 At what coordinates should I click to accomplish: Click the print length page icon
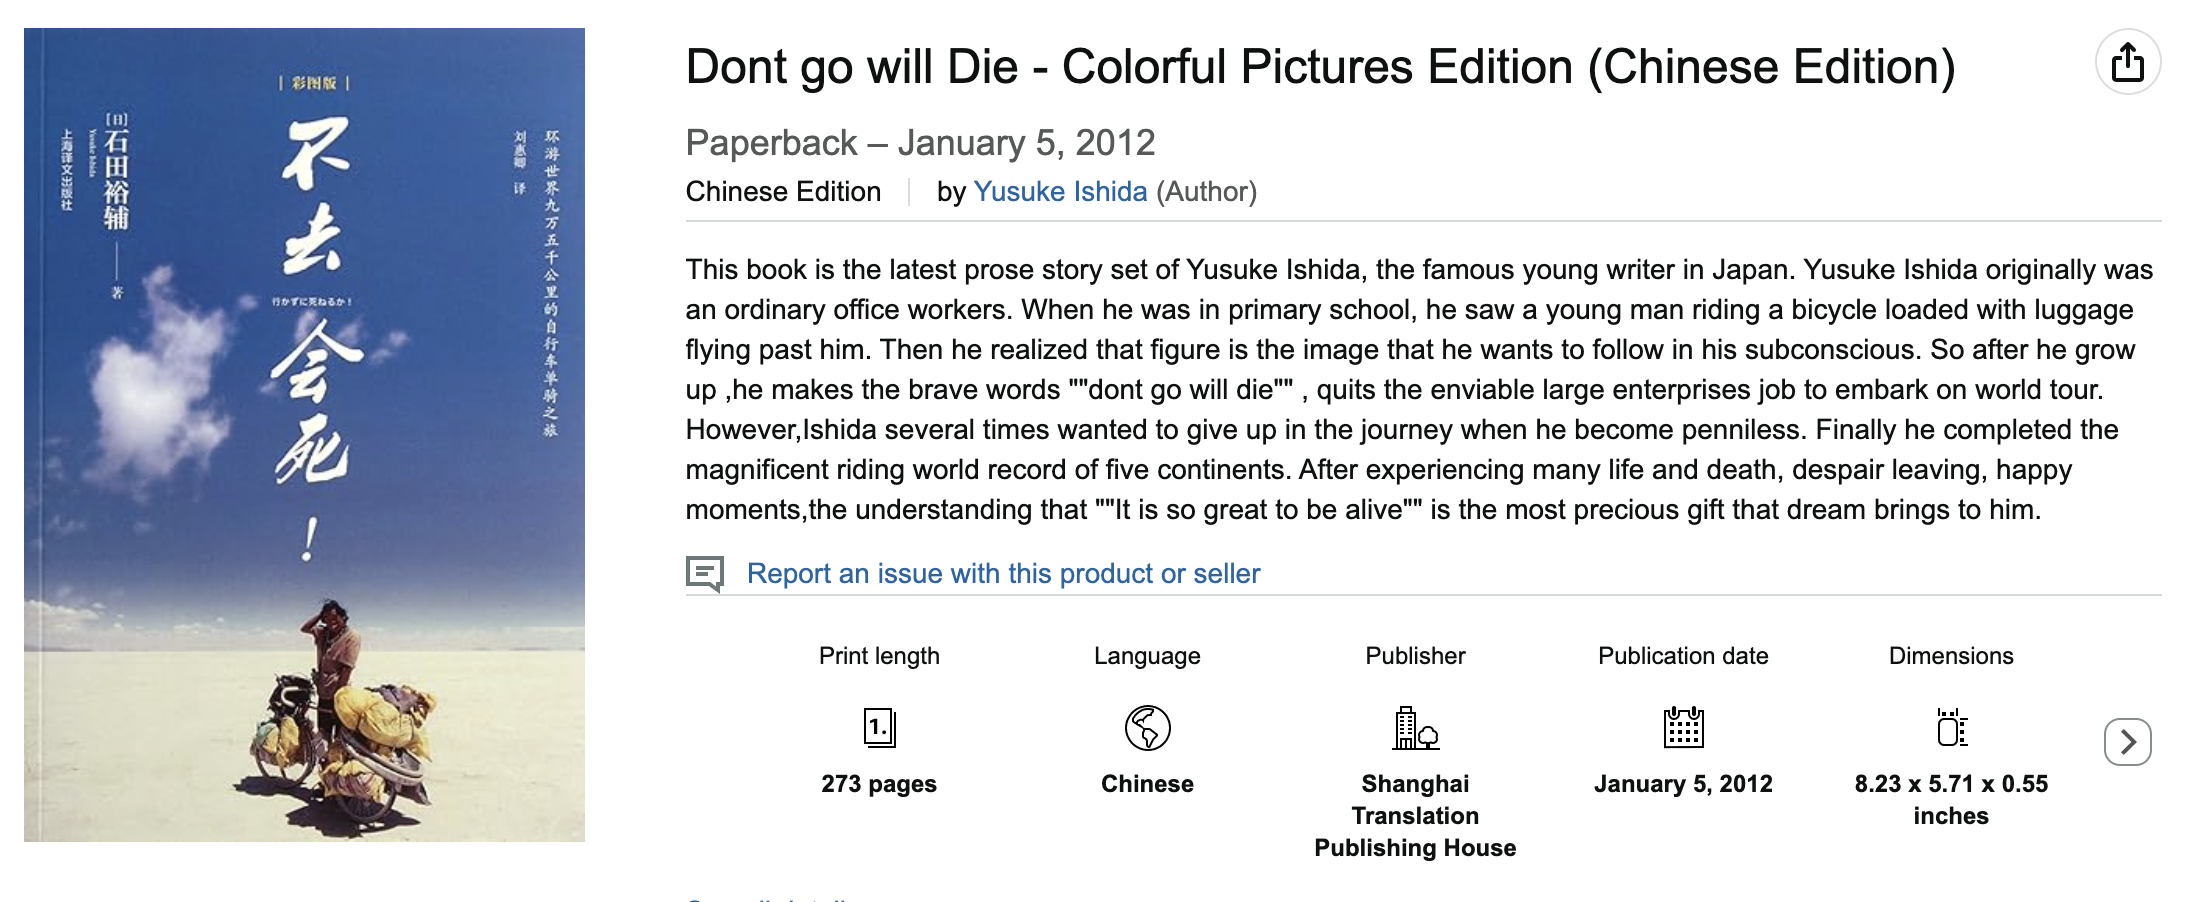(879, 727)
